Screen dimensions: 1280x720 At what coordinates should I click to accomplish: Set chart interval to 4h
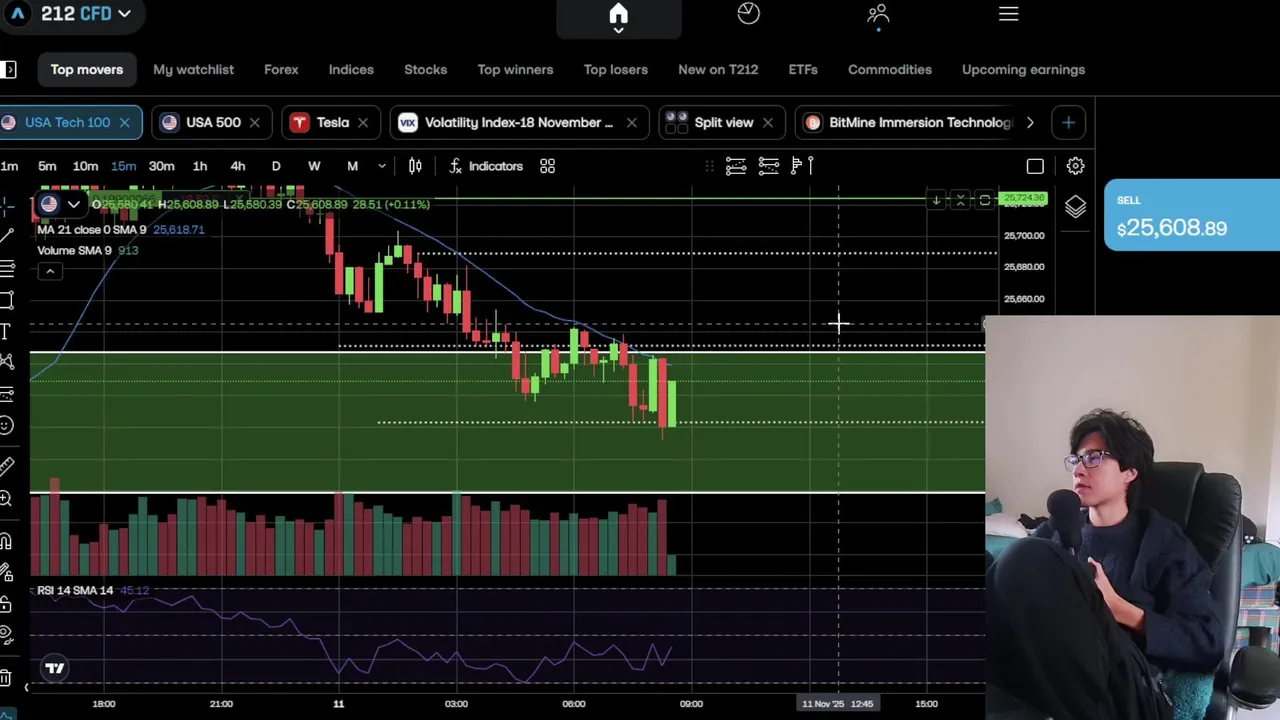click(238, 166)
